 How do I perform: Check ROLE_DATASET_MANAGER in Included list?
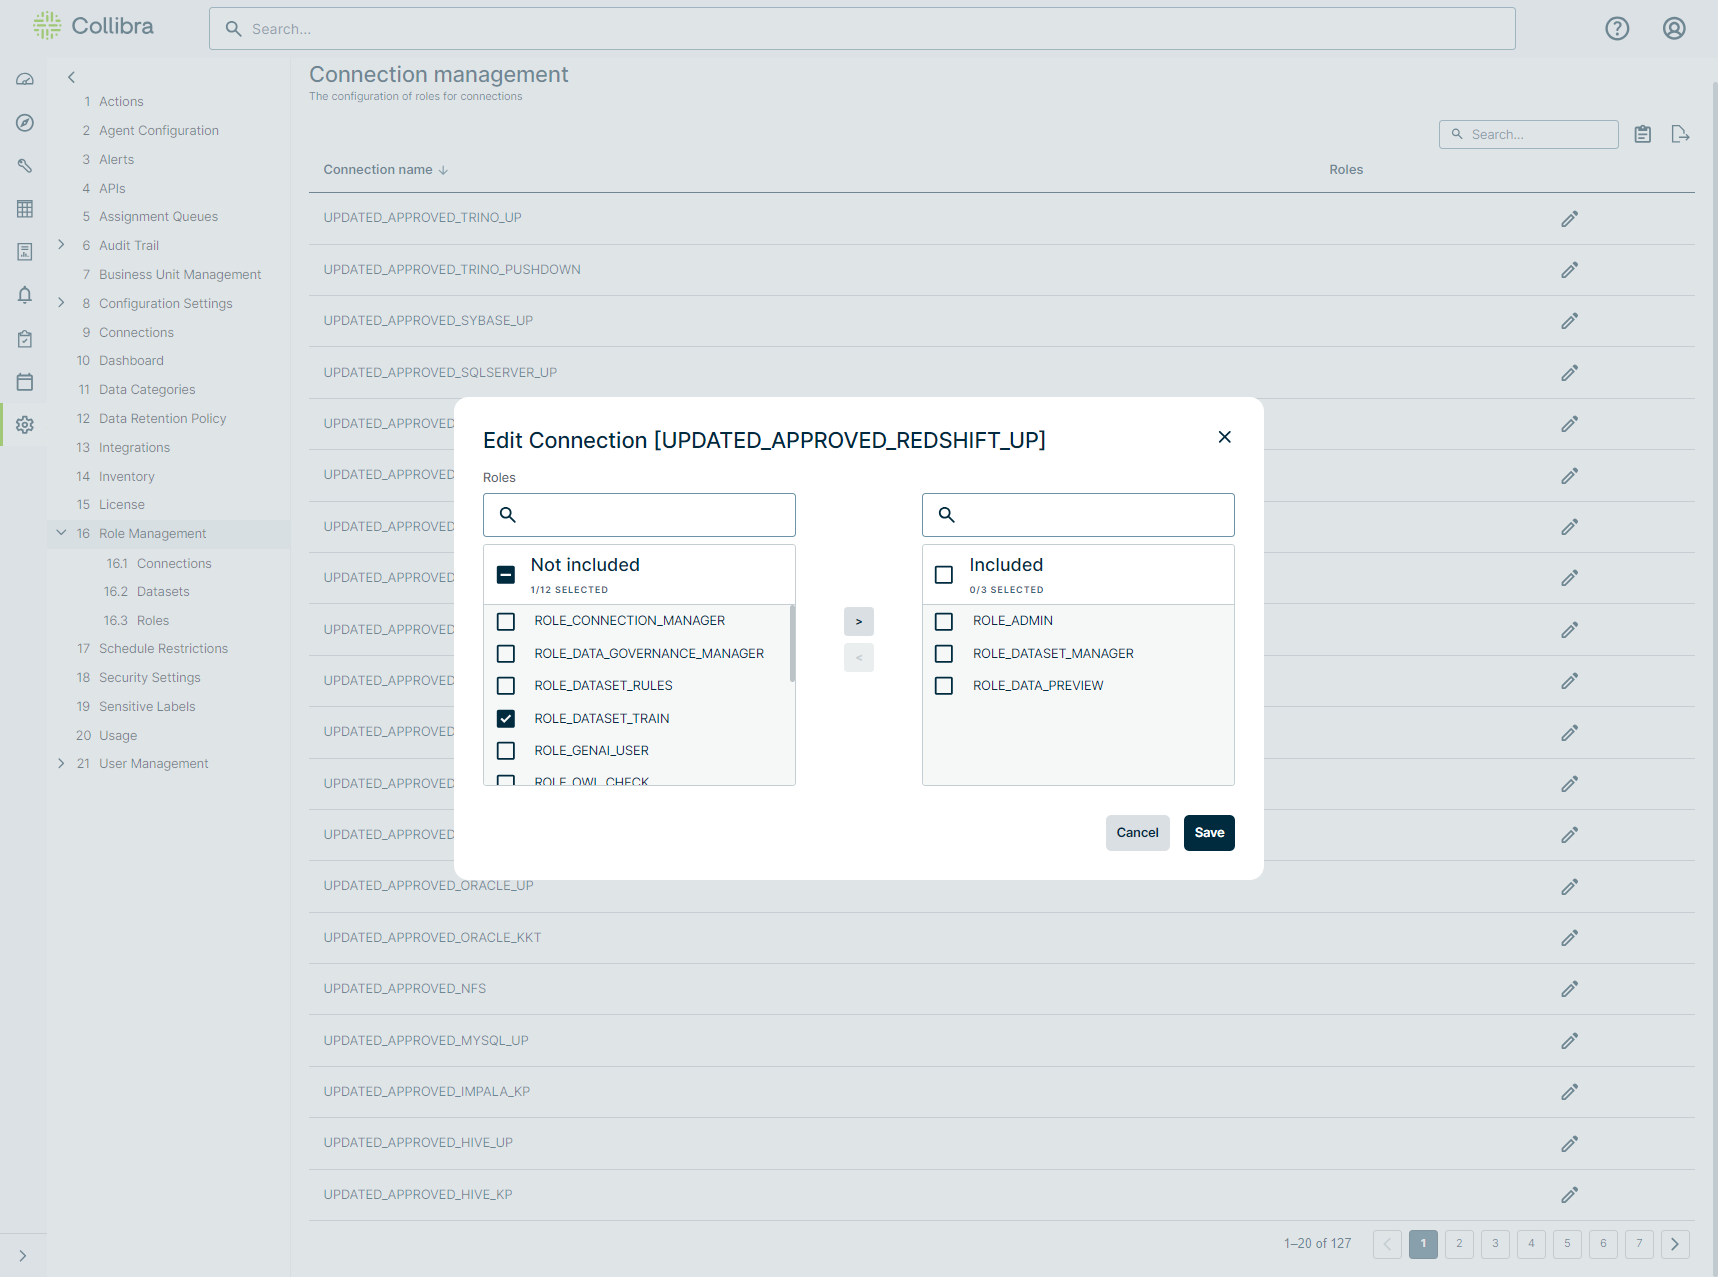point(944,654)
